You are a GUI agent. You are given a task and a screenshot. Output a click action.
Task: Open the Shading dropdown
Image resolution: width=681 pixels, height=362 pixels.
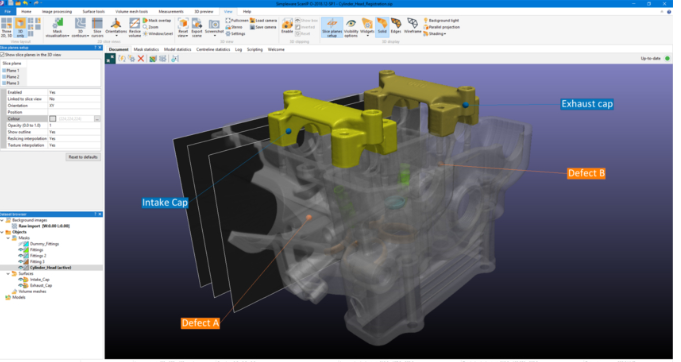click(435, 33)
